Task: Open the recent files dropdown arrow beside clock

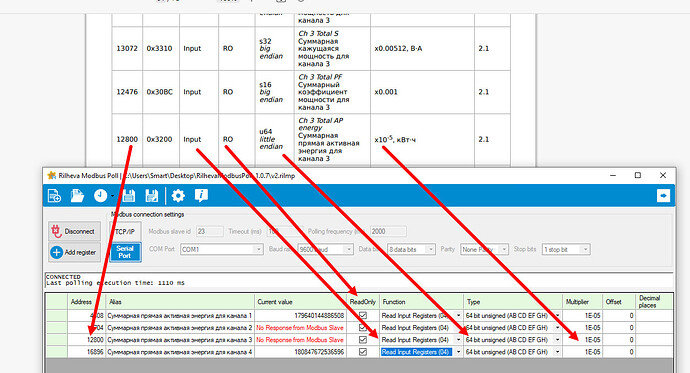Action: pyautogui.click(x=113, y=196)
